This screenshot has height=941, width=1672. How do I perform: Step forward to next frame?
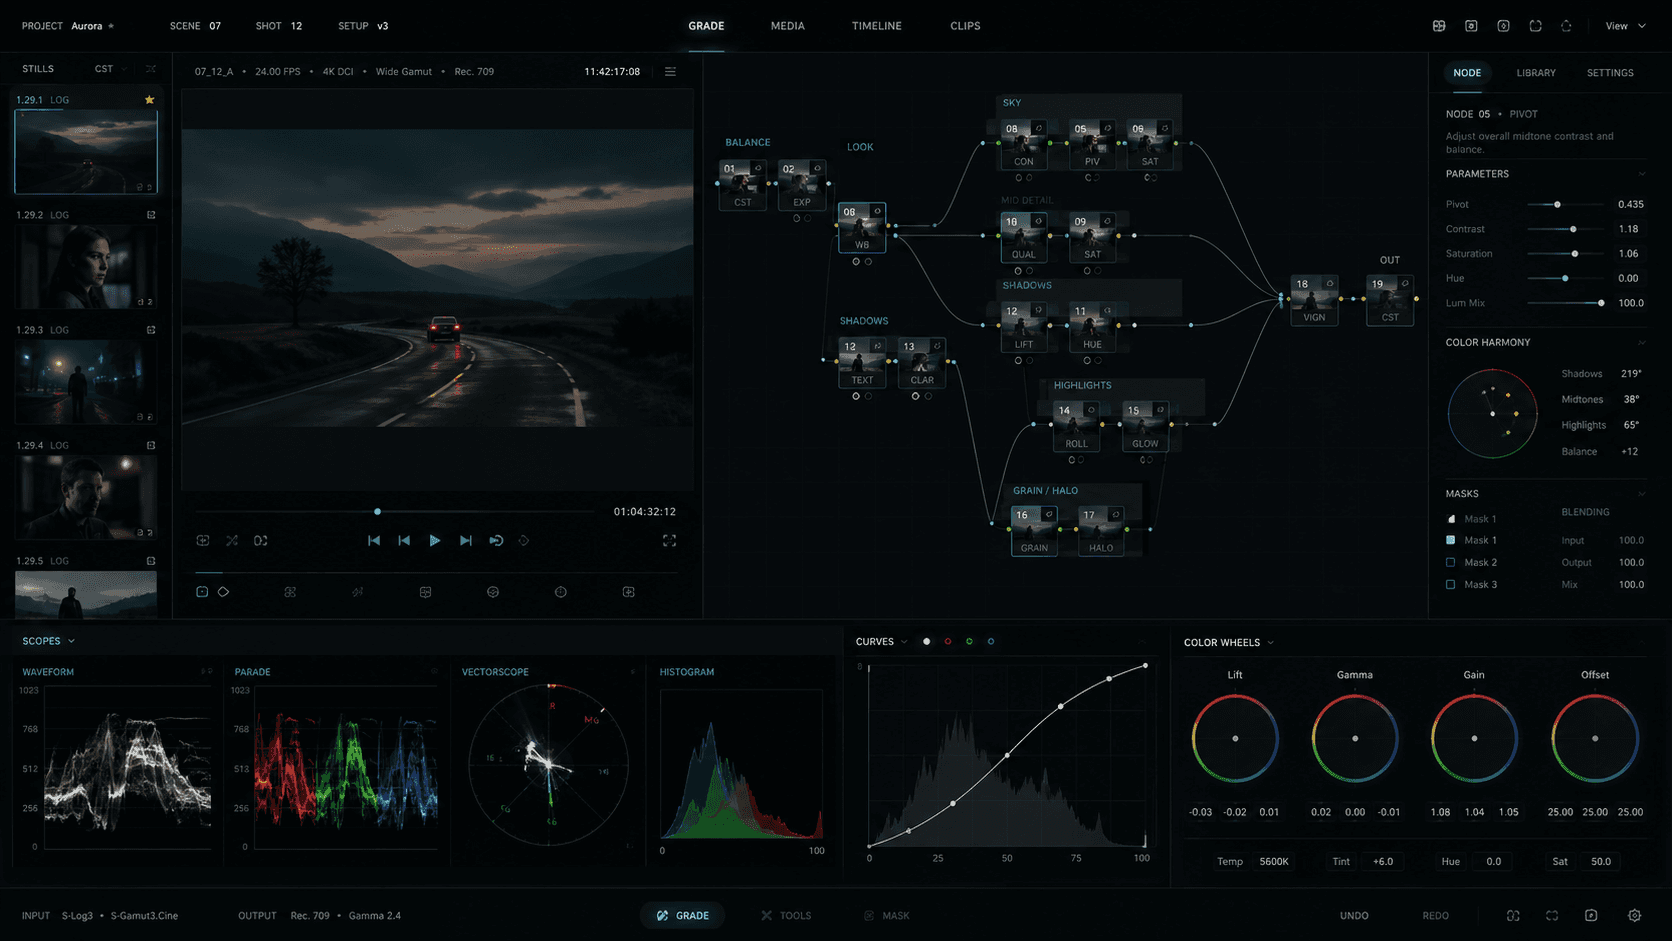click(465, 540)
